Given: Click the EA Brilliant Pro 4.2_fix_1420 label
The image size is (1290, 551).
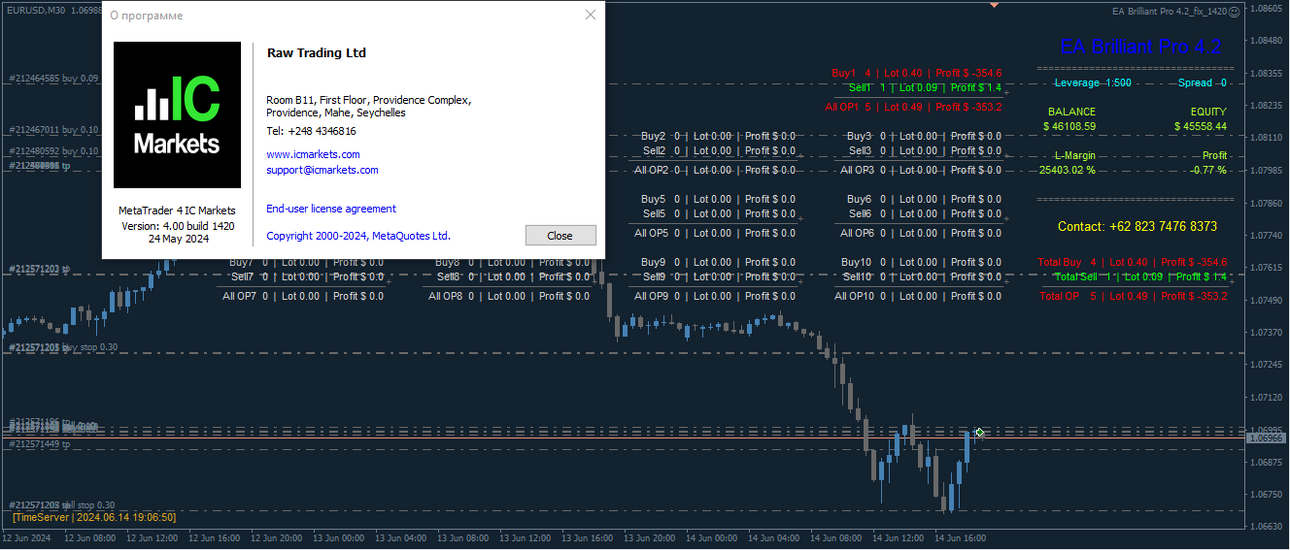Looking at the screenshot, I should pyautogui.click(x=1169, y=11).
